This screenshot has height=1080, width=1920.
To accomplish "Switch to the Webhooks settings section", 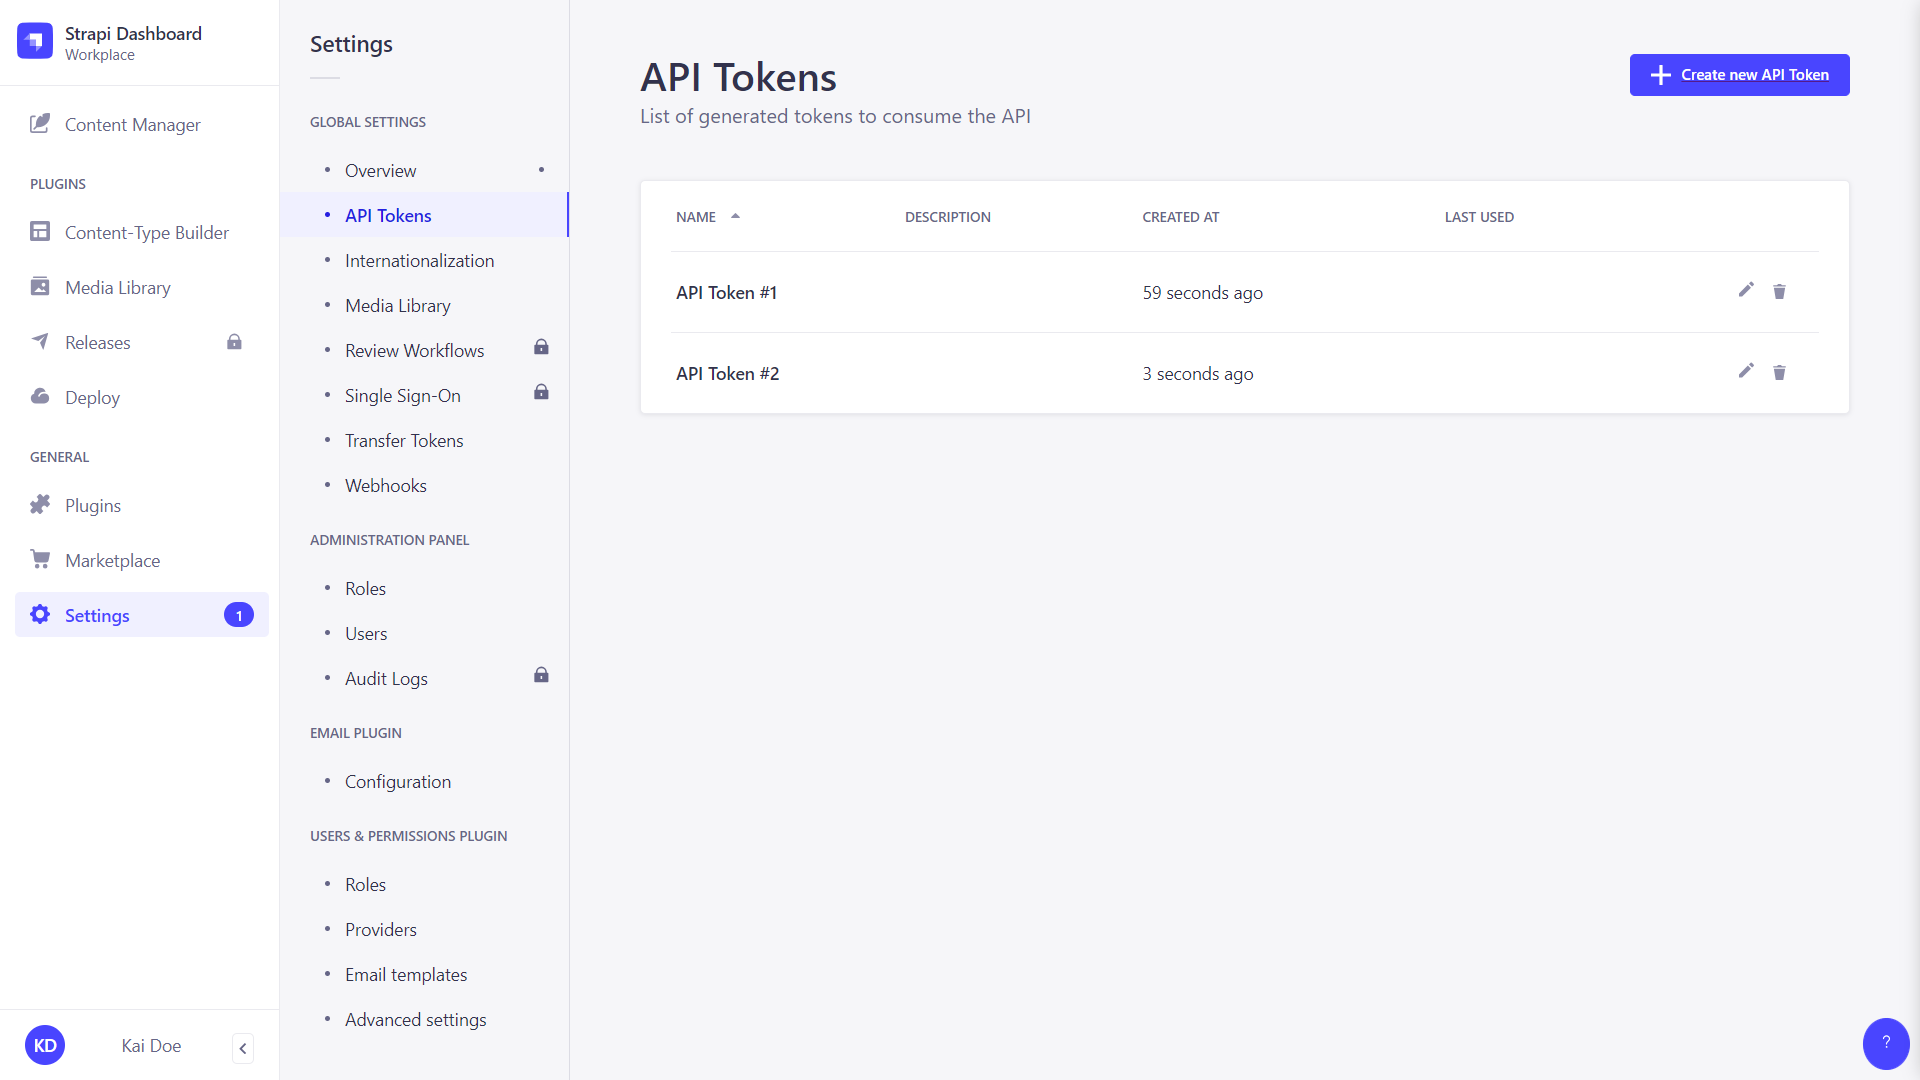I will (x=385, y=485).
